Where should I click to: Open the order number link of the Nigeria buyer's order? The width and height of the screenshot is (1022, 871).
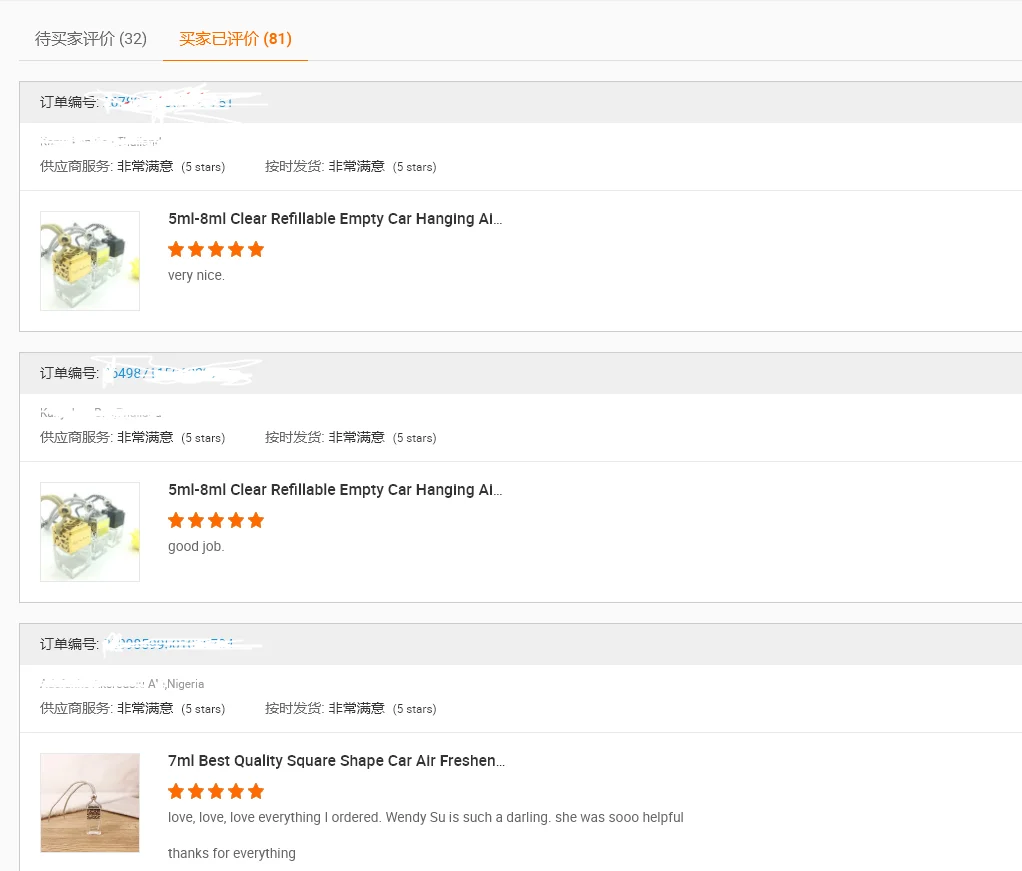coord(170,644)
